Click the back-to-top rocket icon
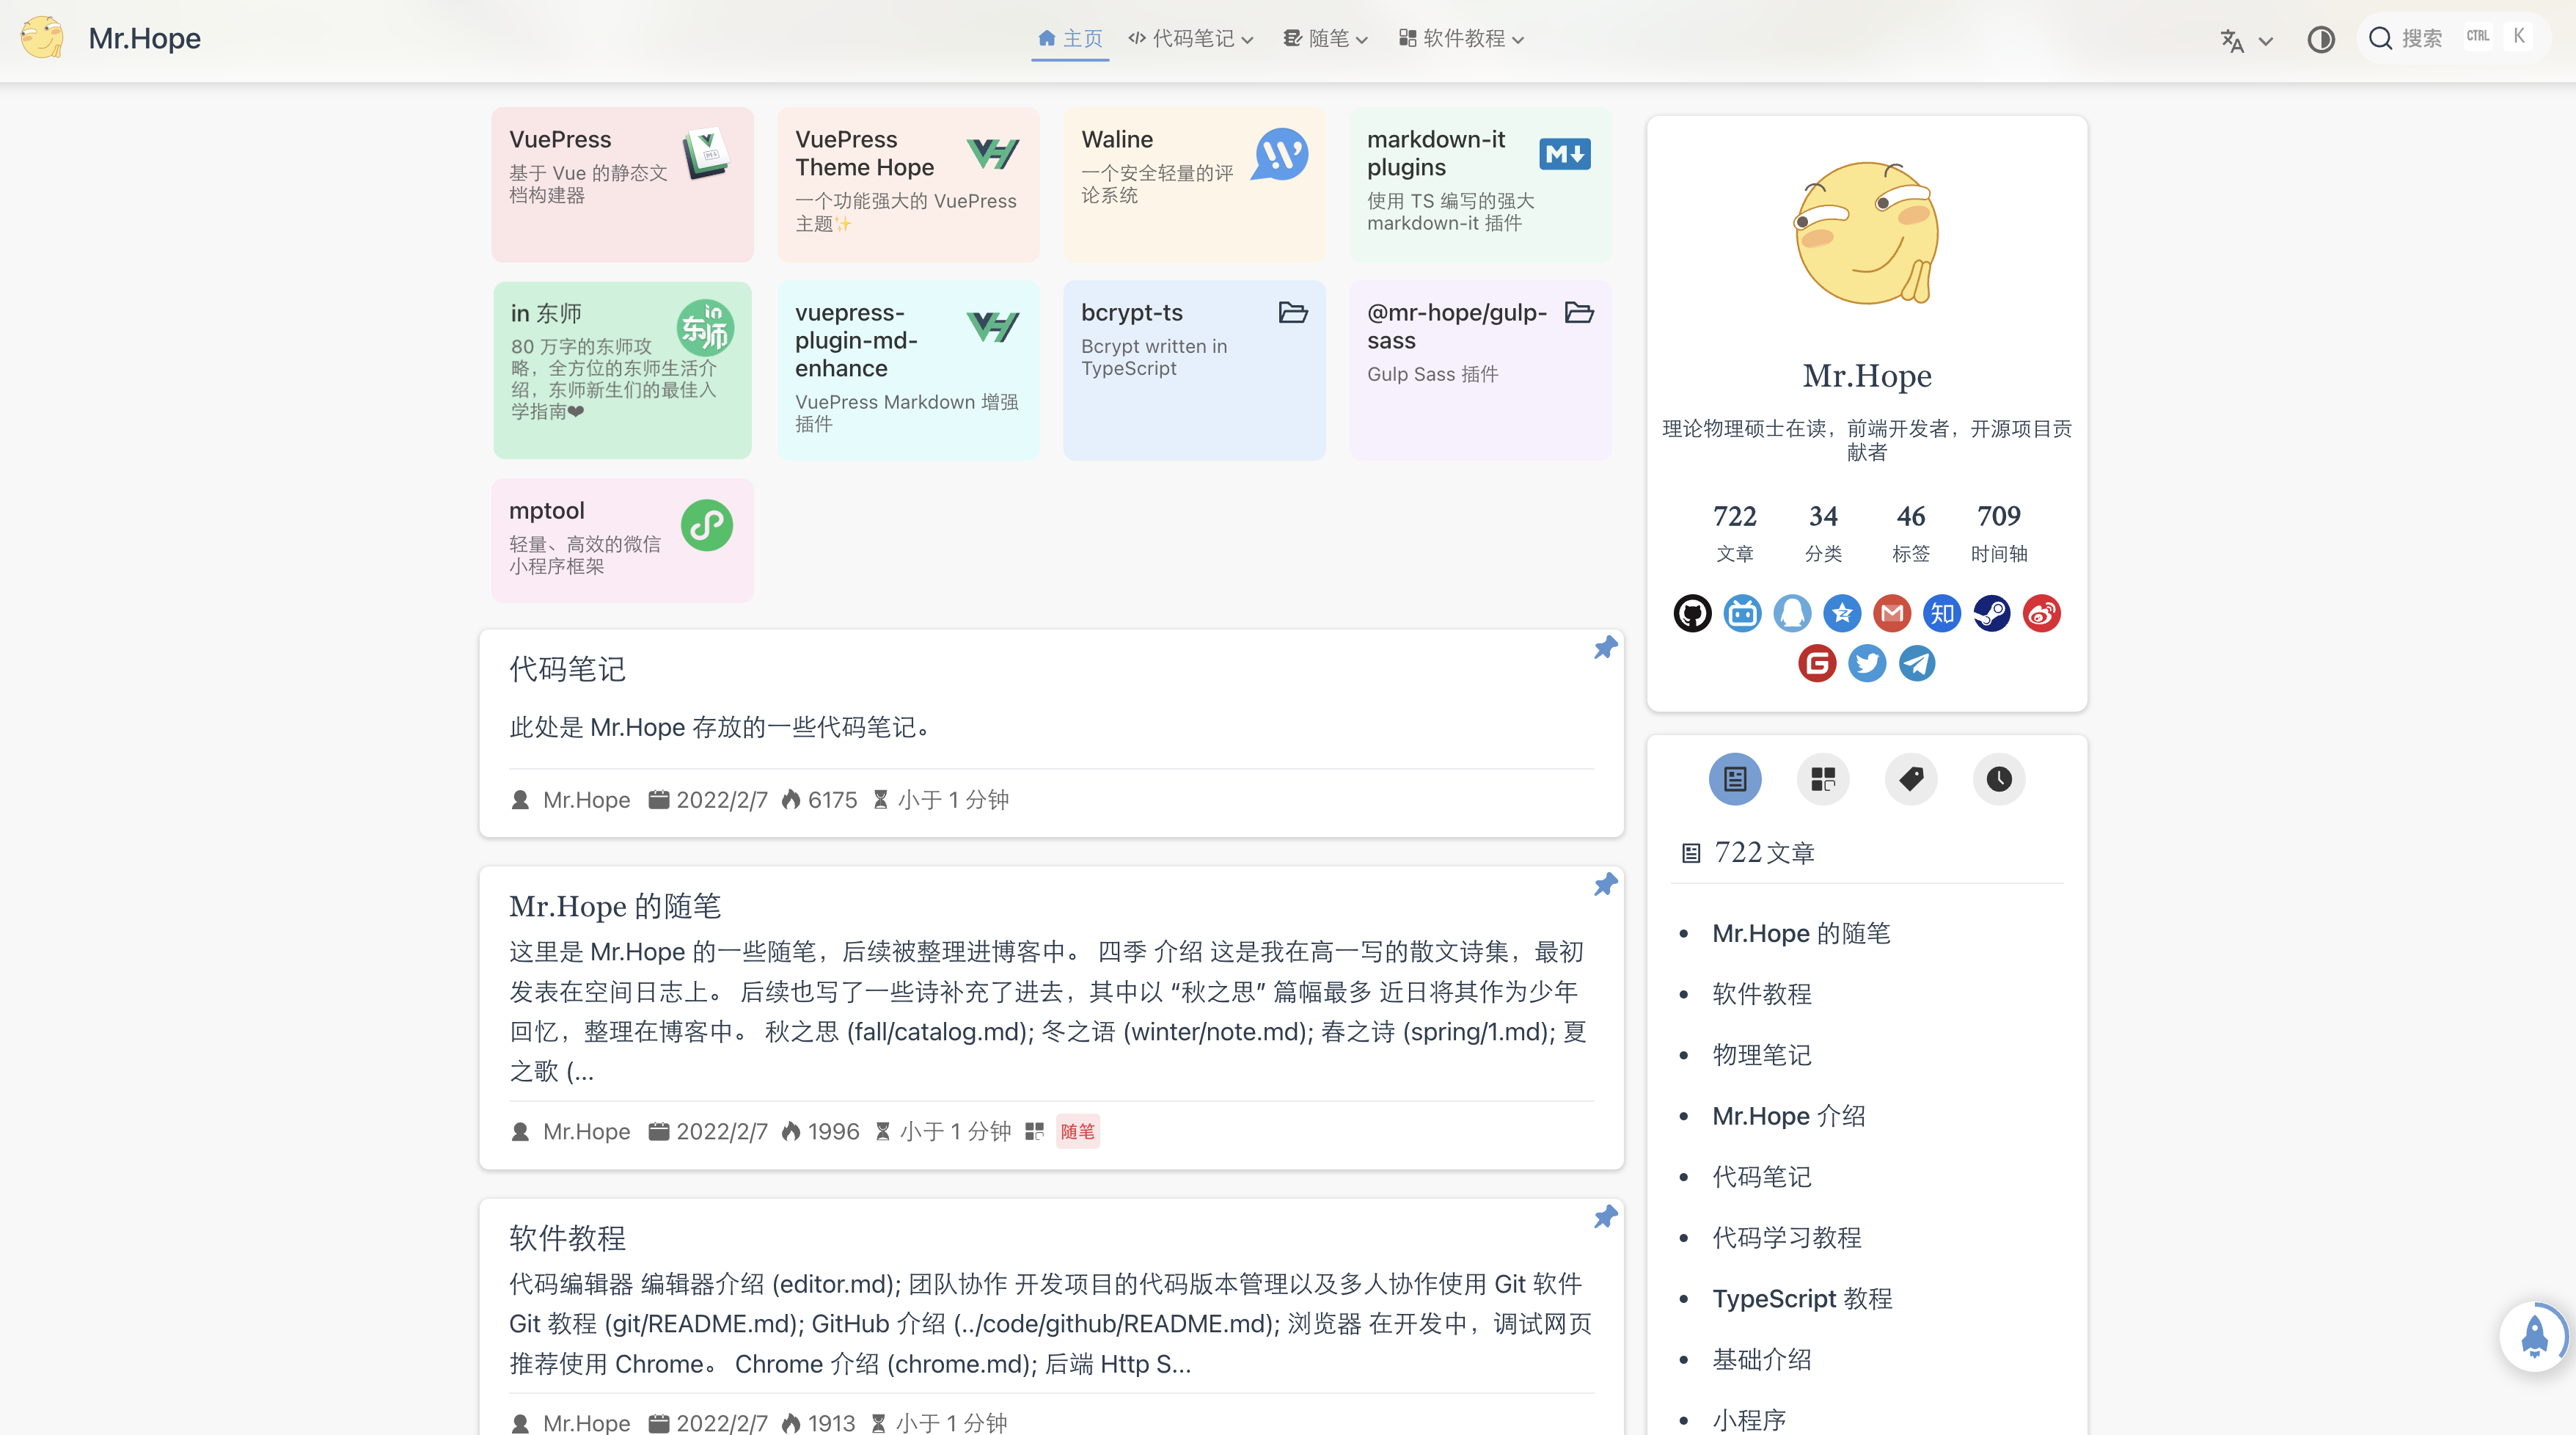Image resolution: width=2576 pixels, height=1435 pixels. coord(2534,1336)
